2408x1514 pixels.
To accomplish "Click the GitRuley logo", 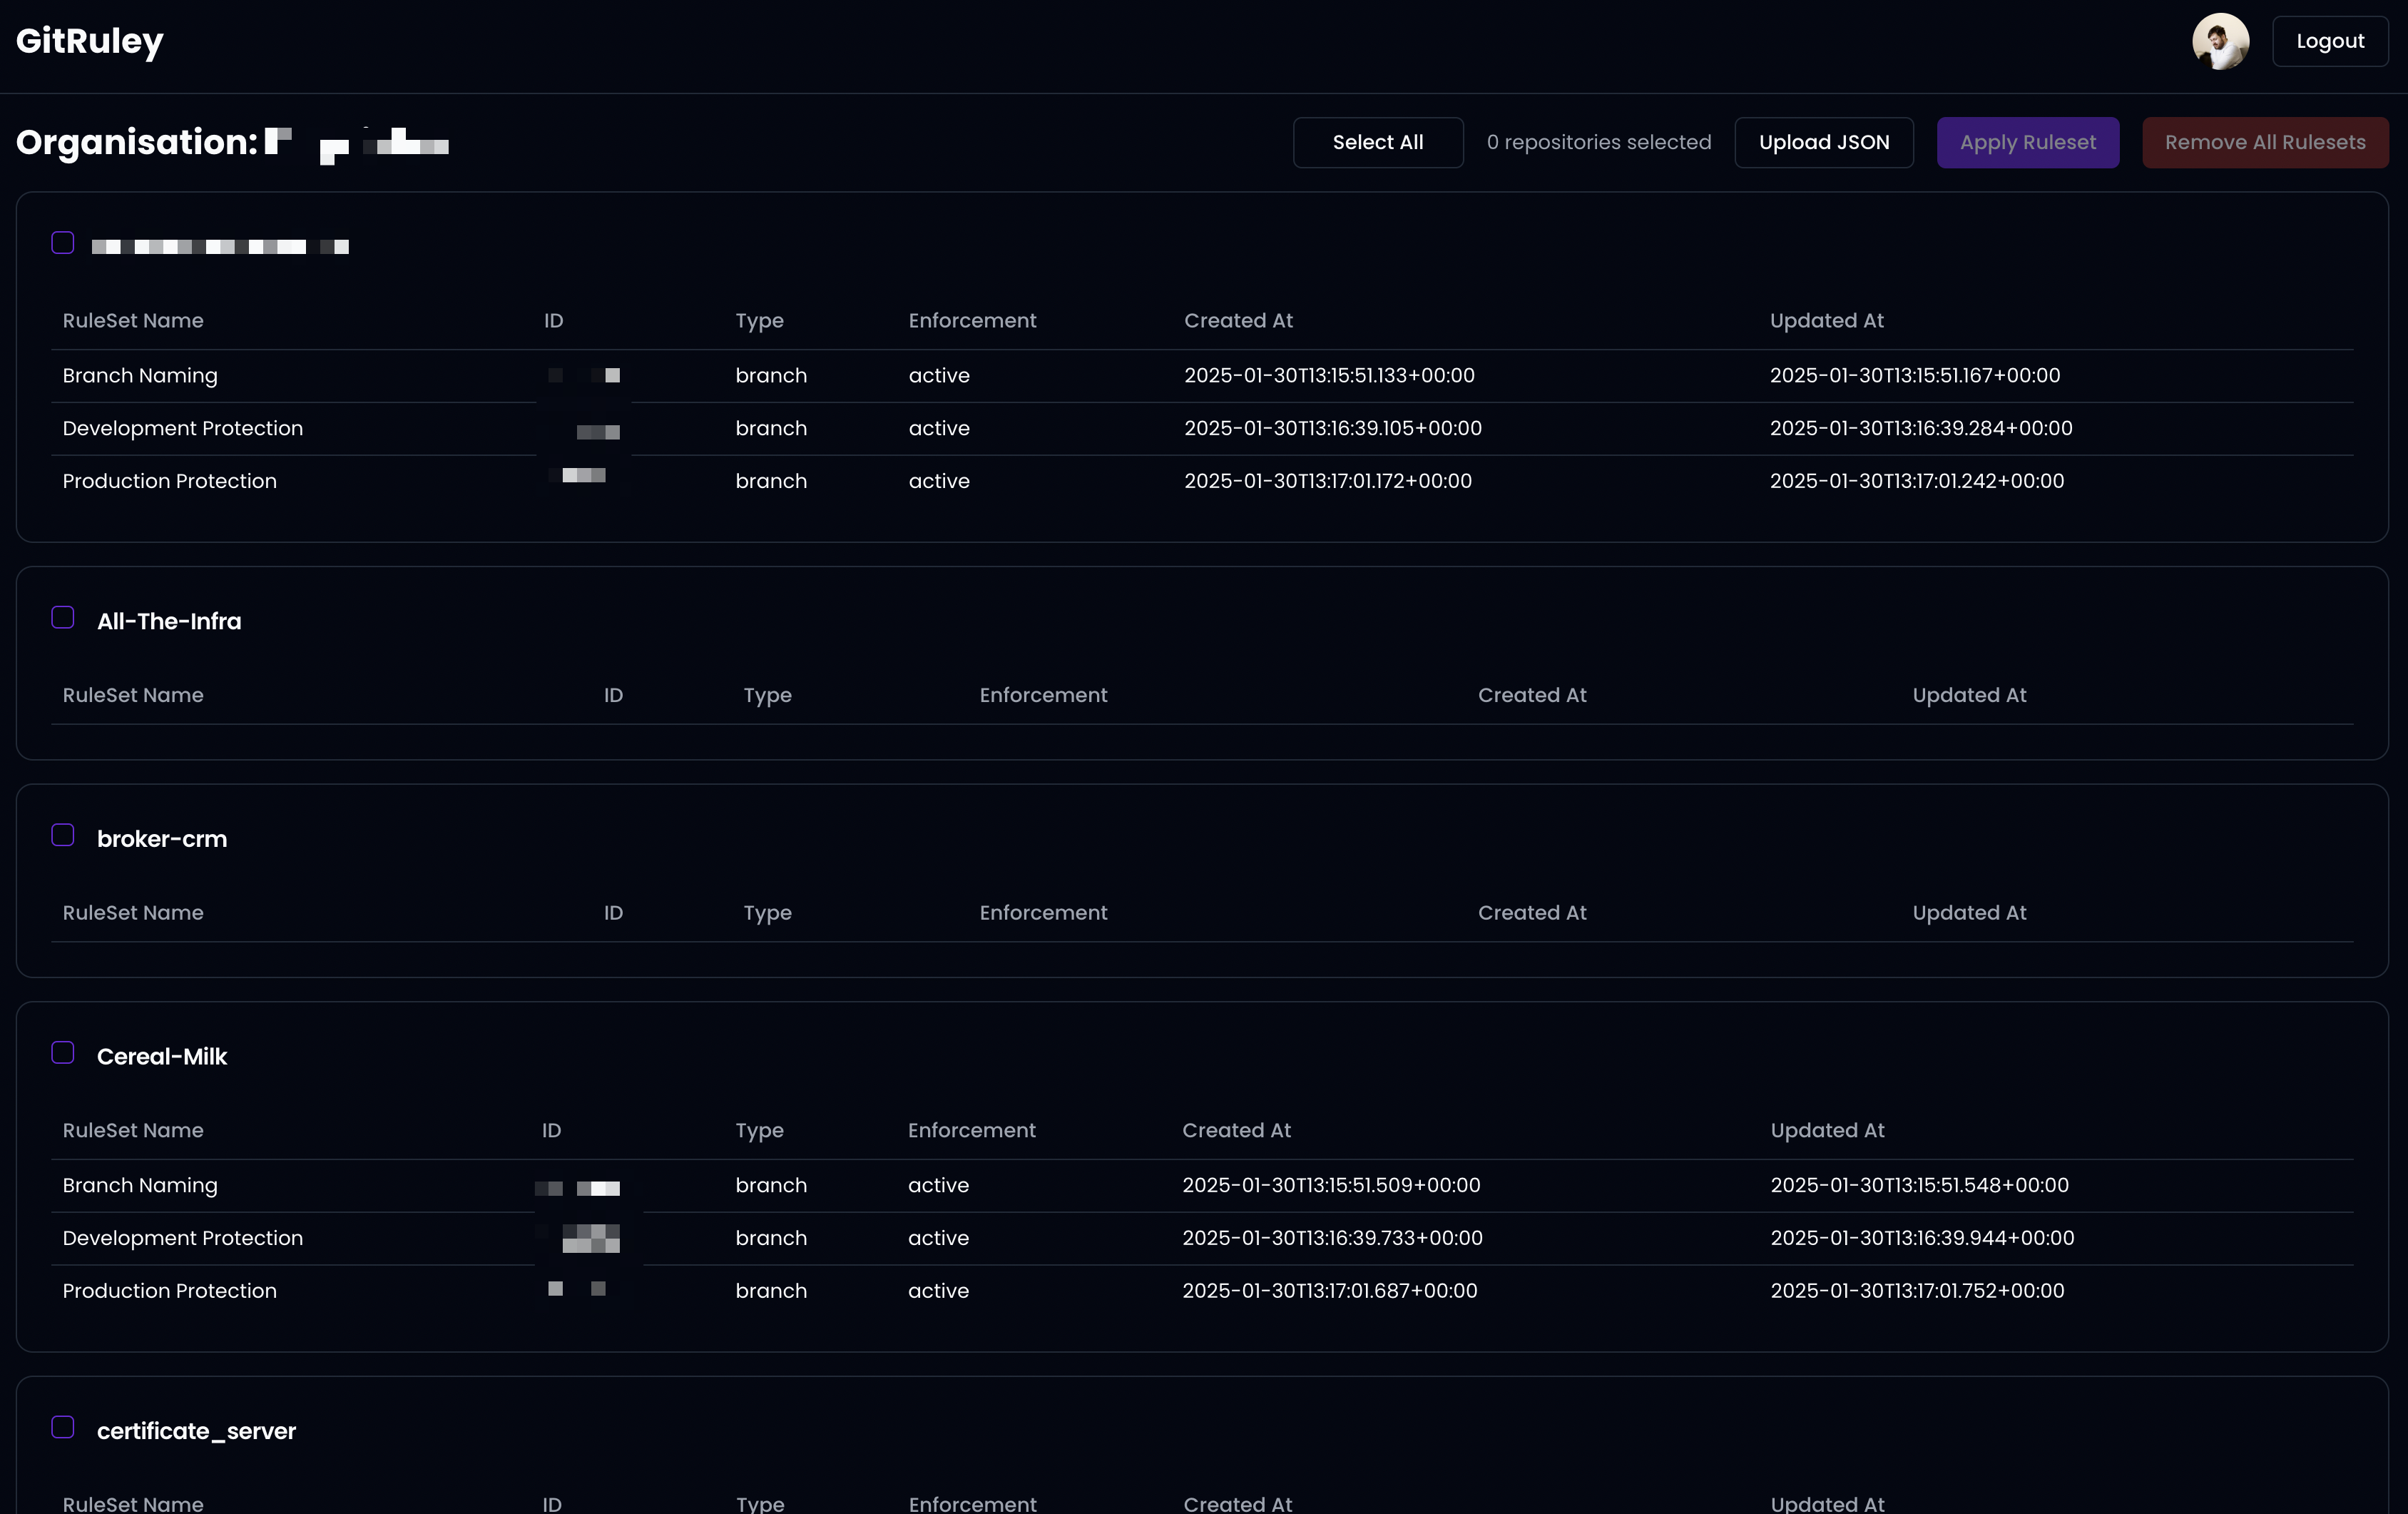I will pyautogui.click(x=89, y=41).
